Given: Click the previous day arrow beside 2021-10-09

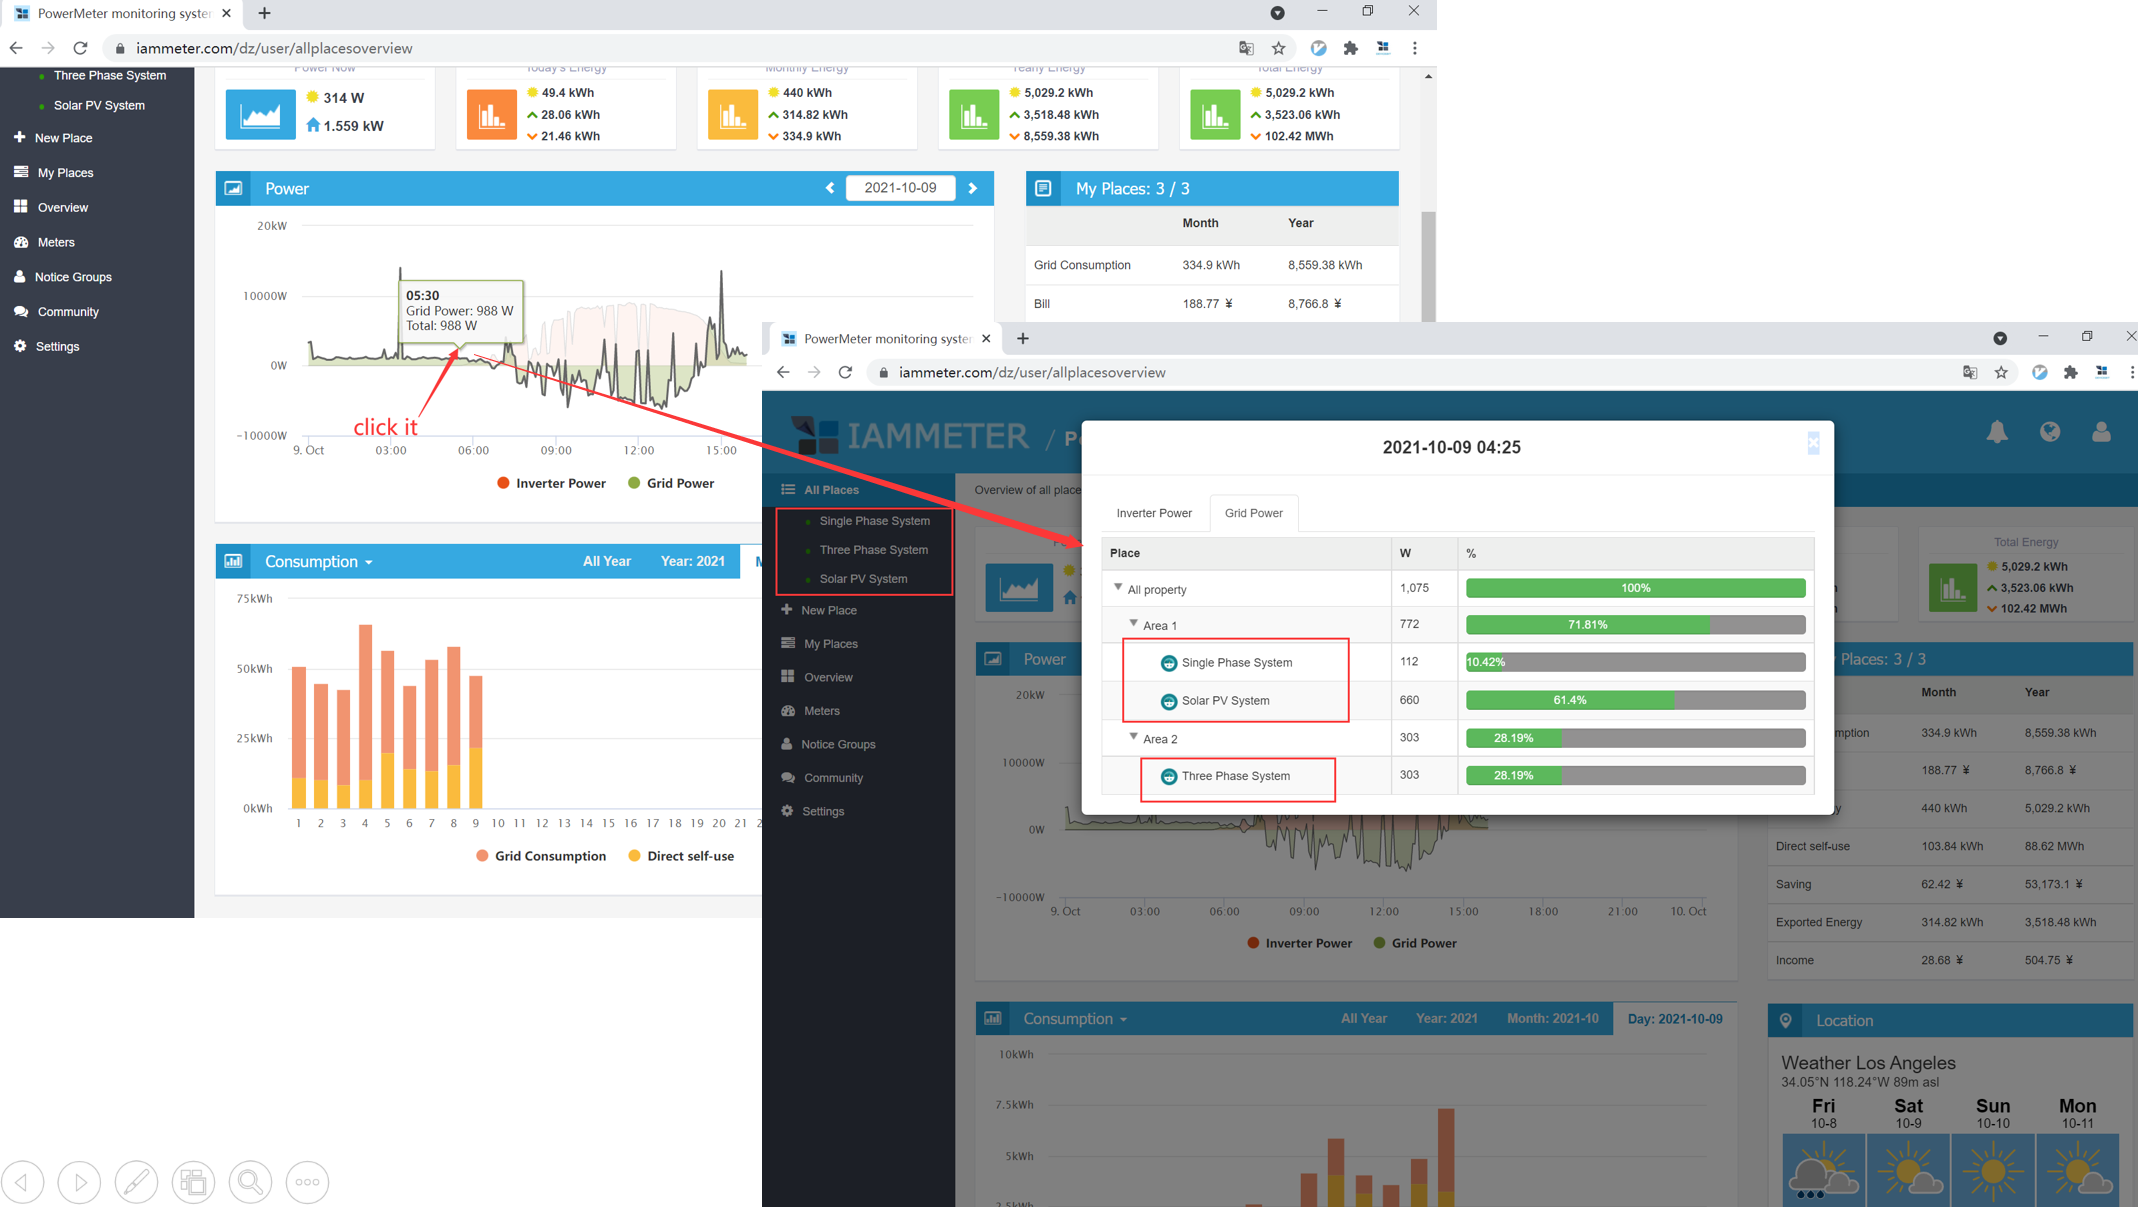Looking at the screenshot, I should pyautogui.click(x=830, y=188).
